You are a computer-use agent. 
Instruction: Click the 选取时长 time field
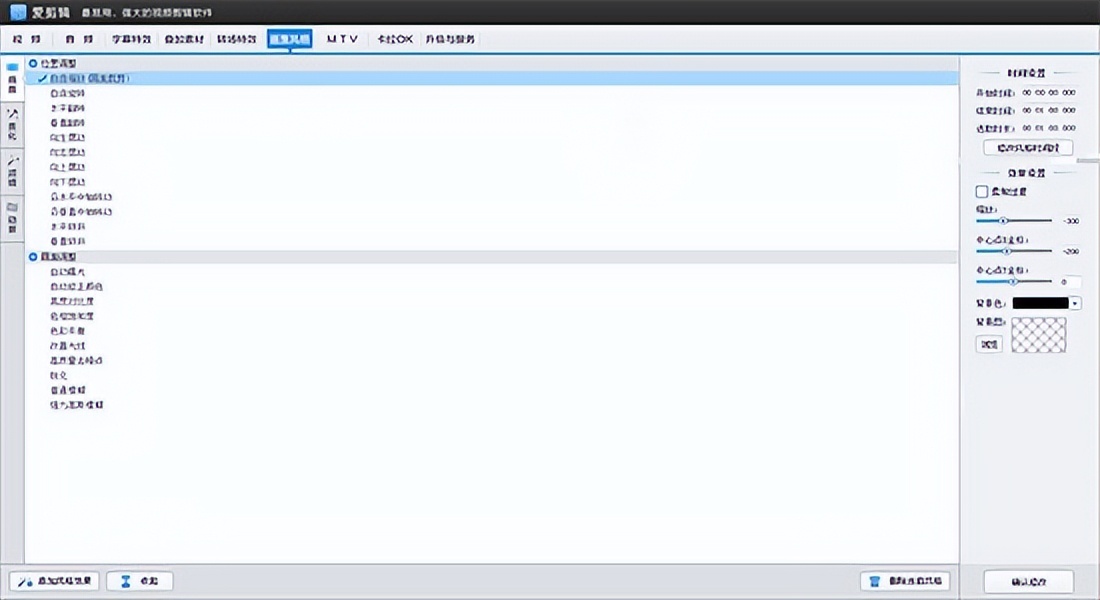pyautogui.click(x=1049, y=128)
